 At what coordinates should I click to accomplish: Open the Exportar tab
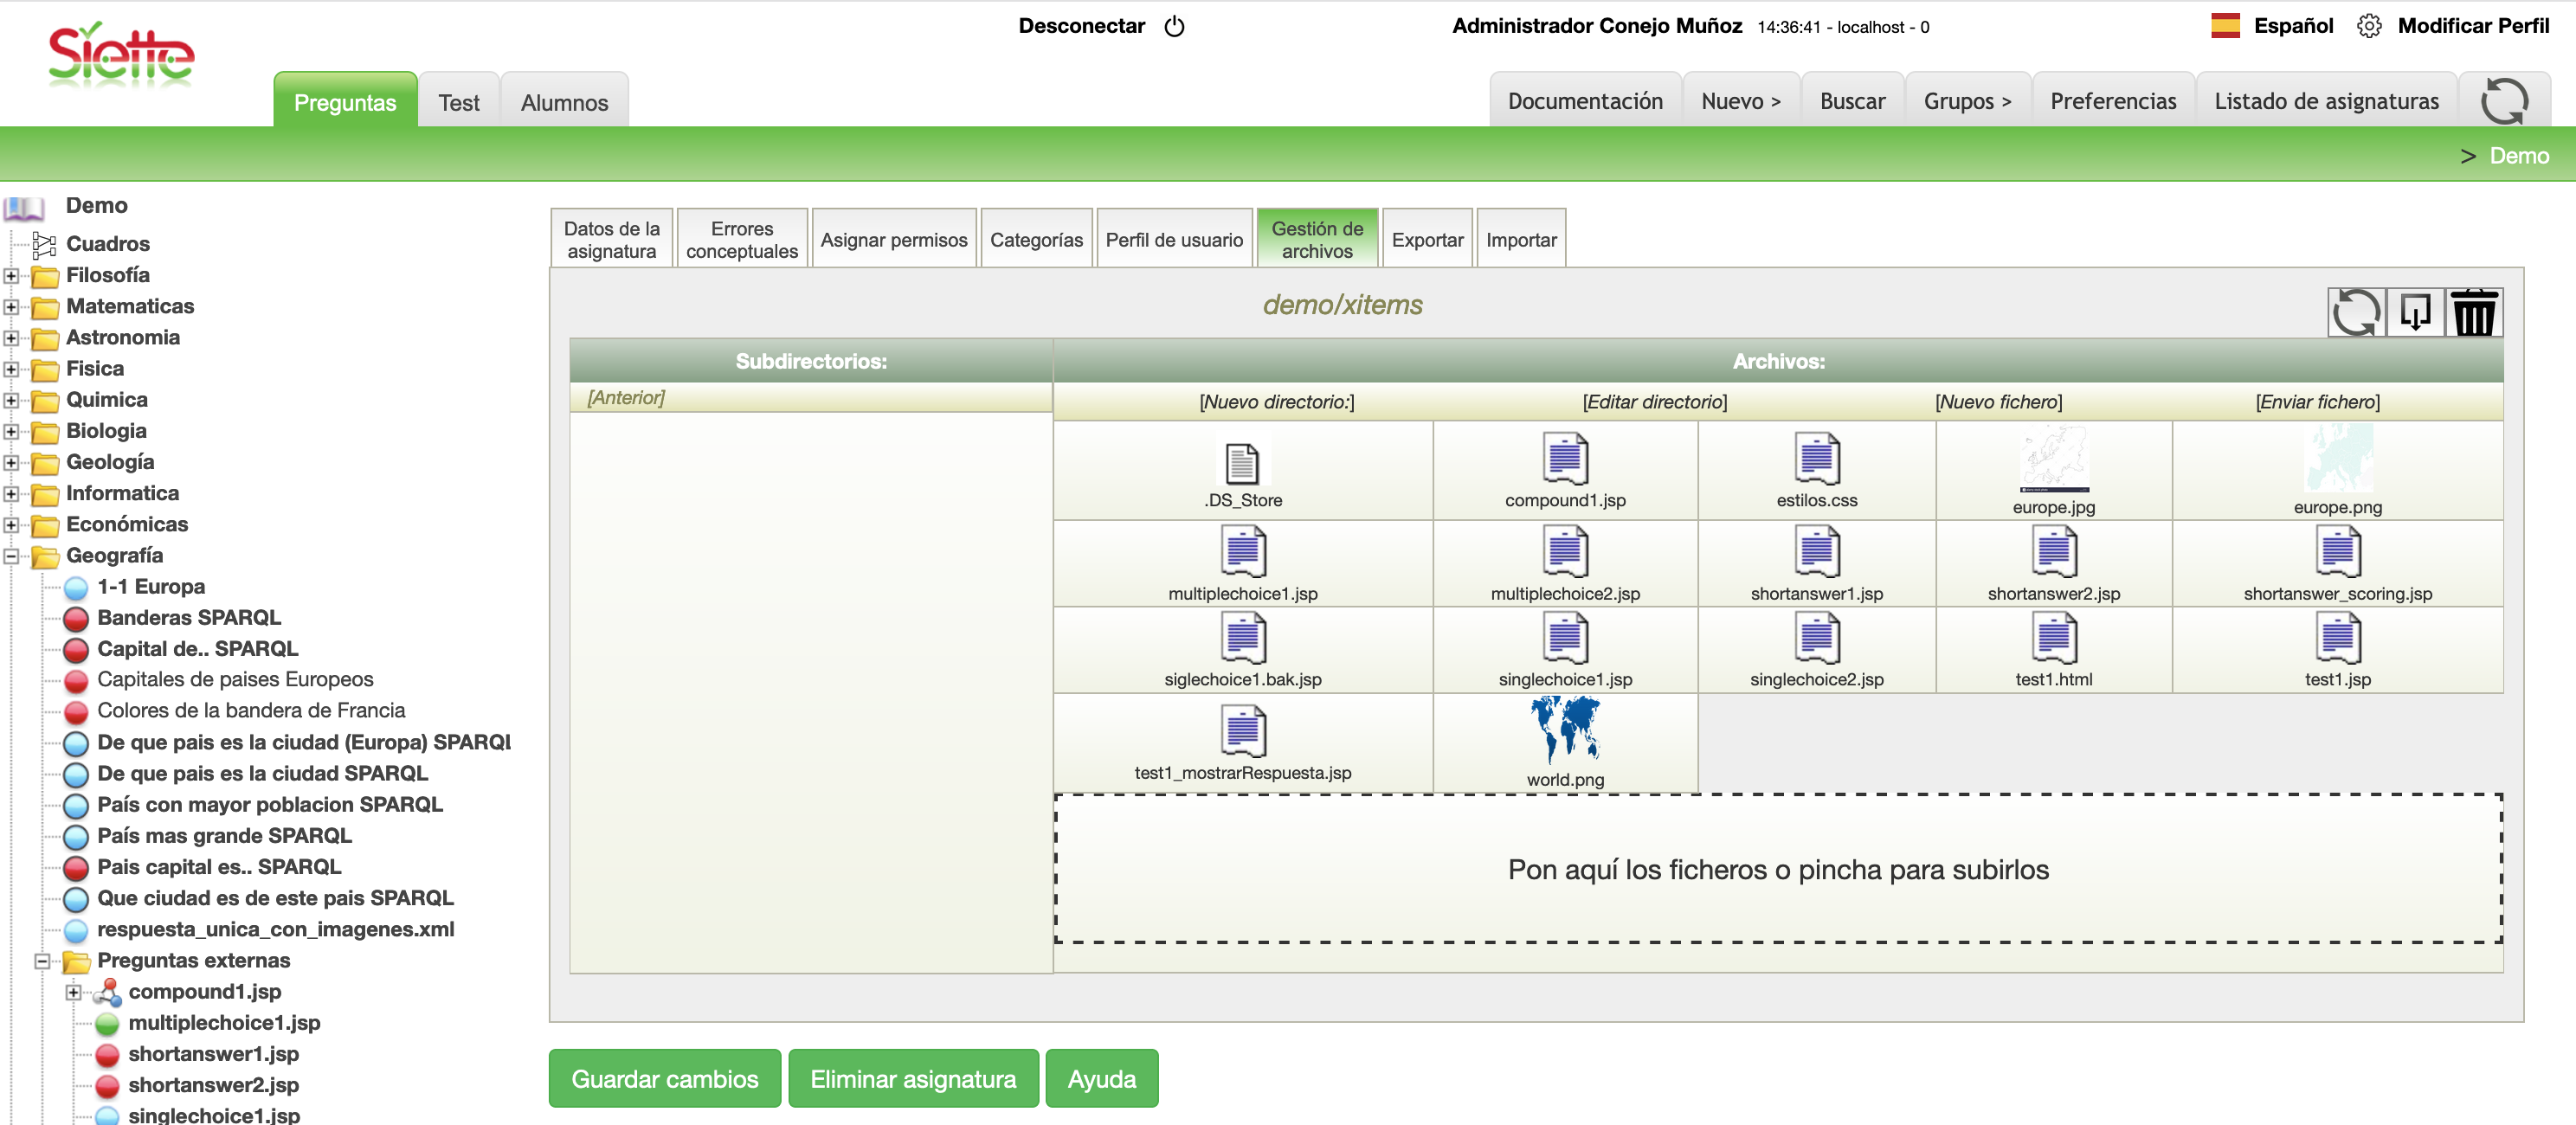point(1426,240)
